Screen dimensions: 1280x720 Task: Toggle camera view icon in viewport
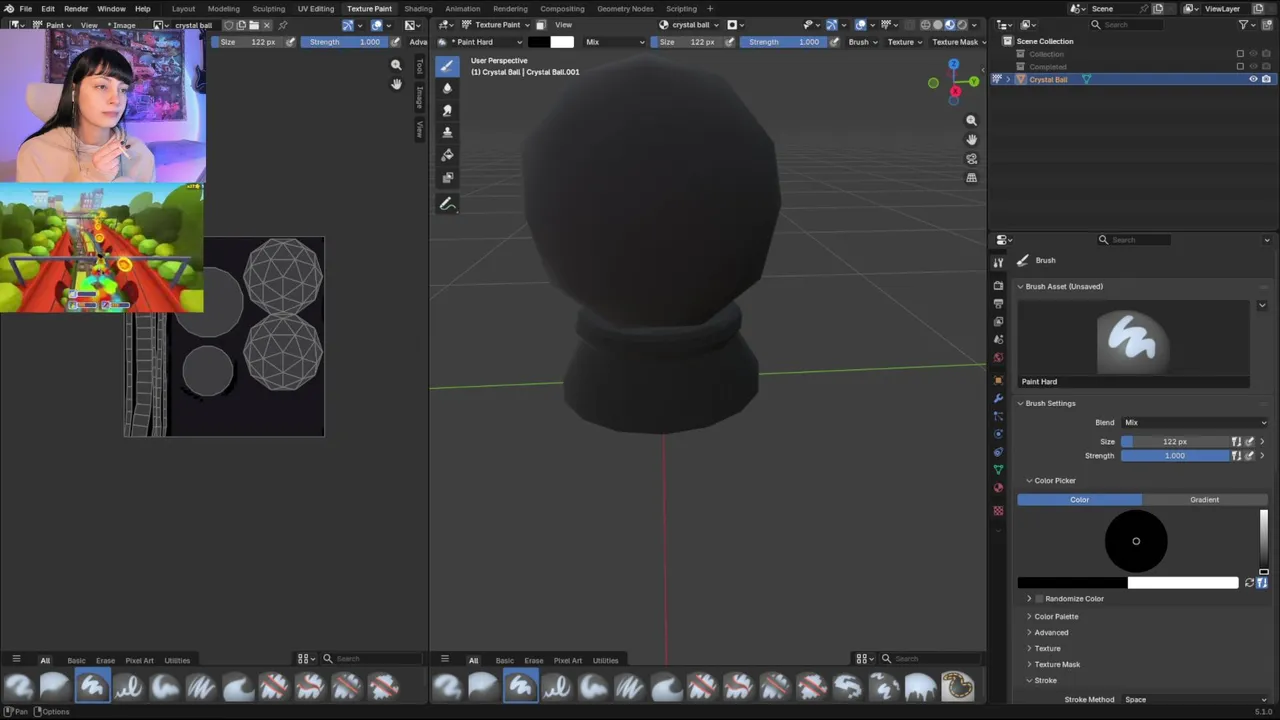click(971, 159)
